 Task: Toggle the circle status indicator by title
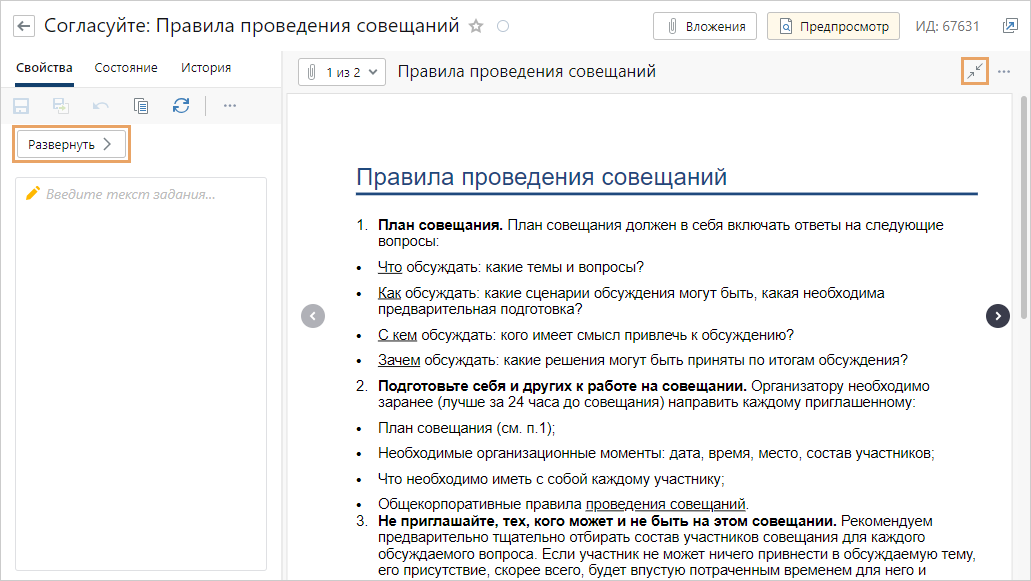[x=502, y=27]
